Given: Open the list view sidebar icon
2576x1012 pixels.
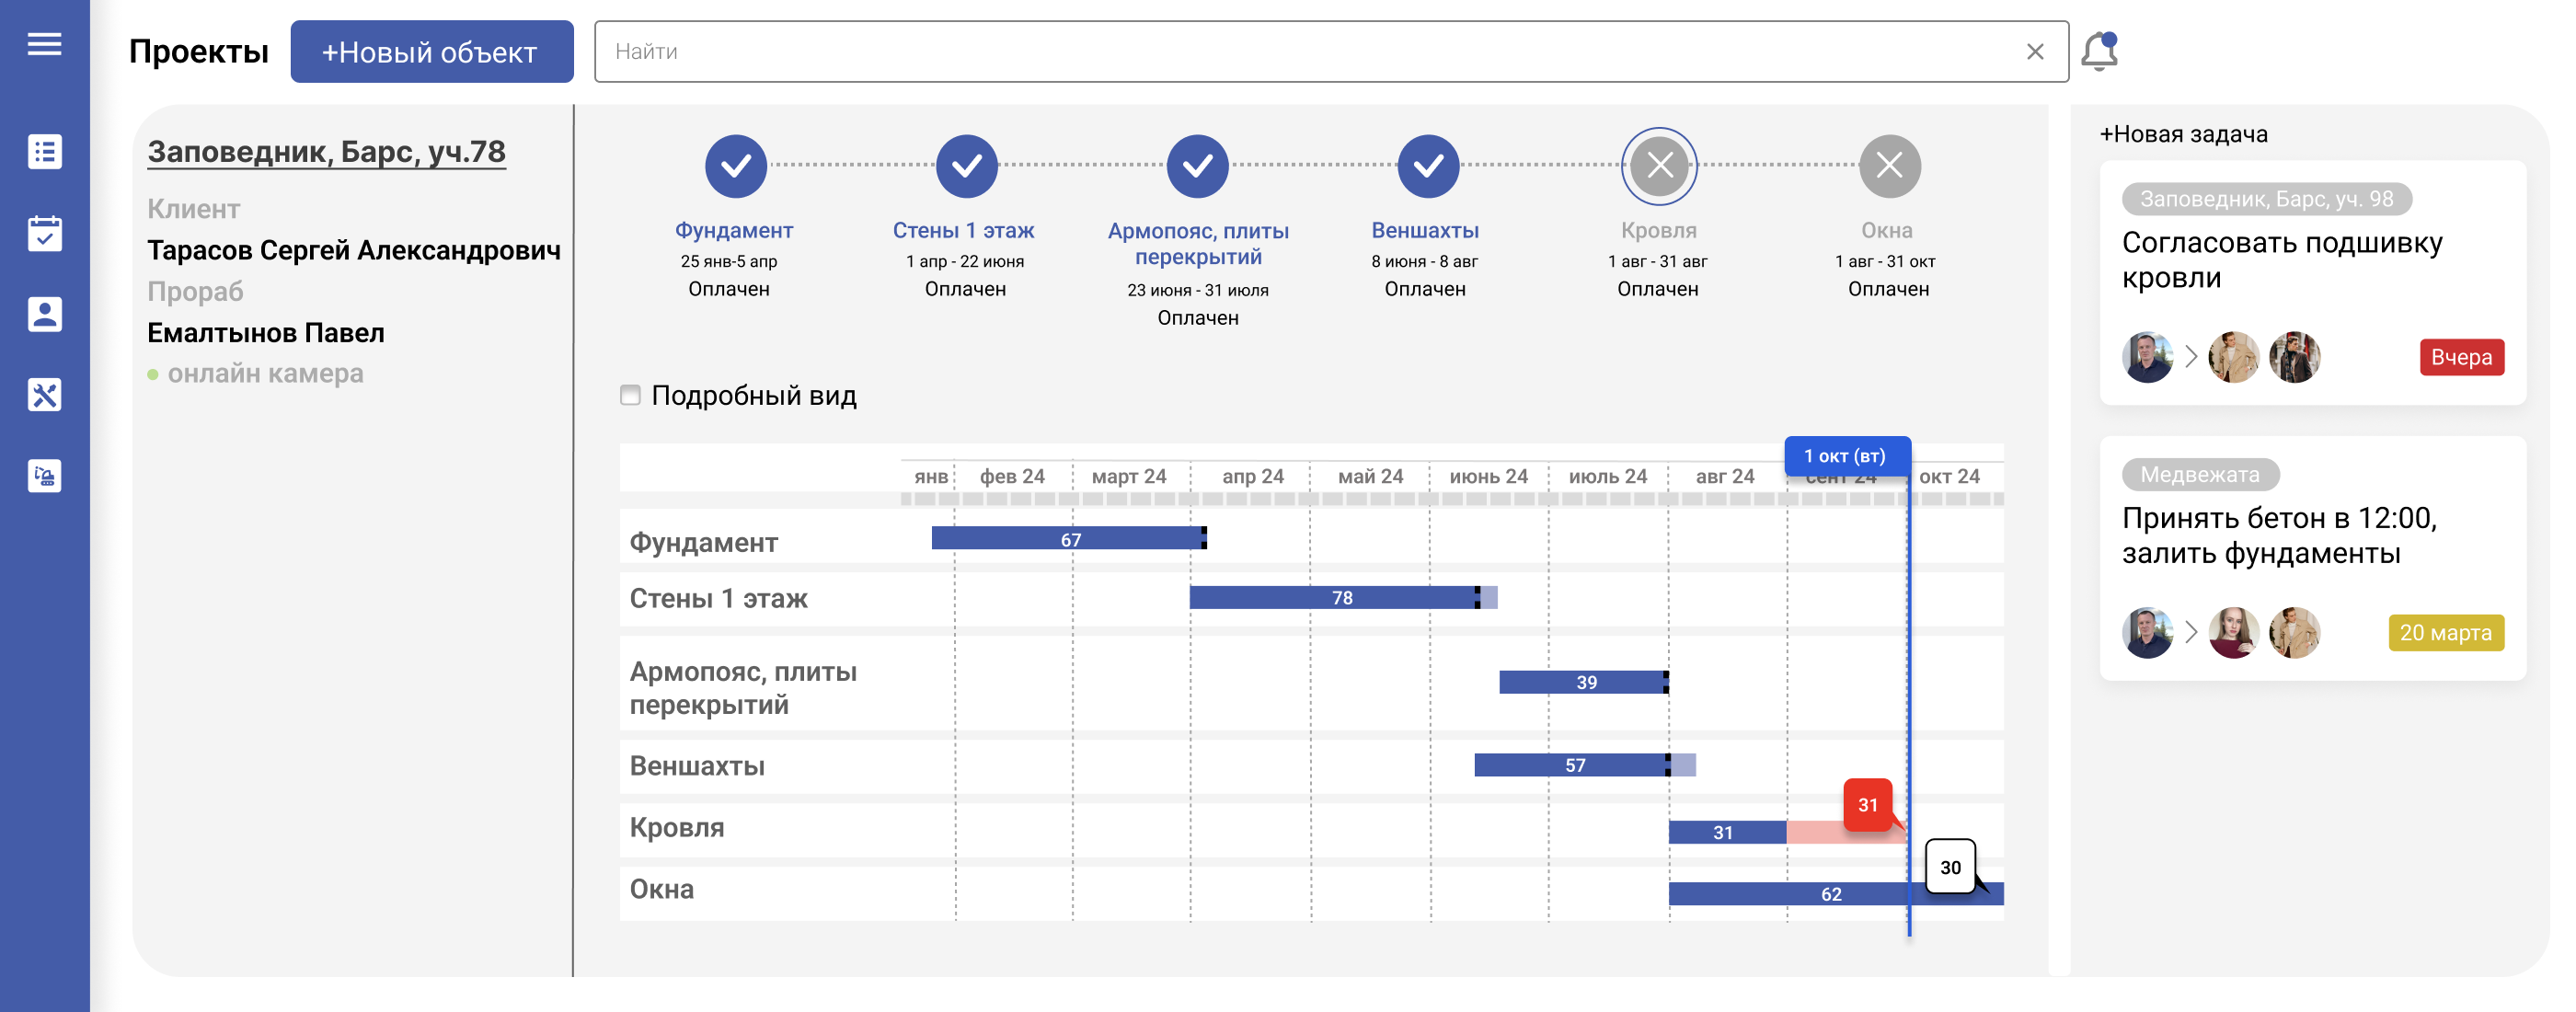Looking at the screenshot, I should pyautogui.click(x=44, y=152).
